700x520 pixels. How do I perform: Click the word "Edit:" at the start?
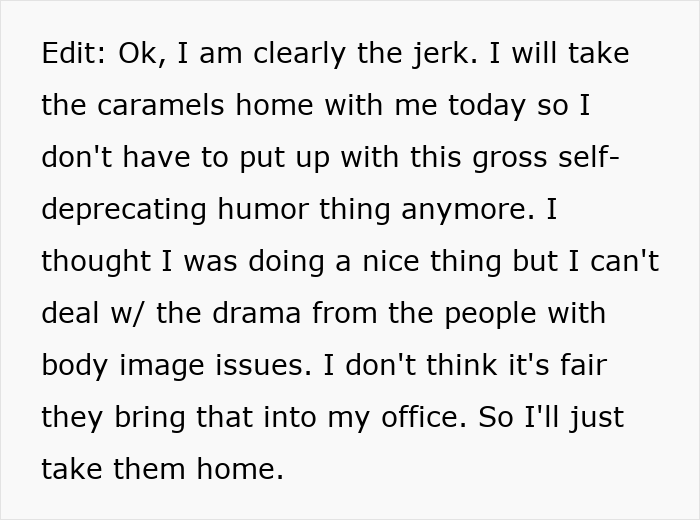[75, 54]
